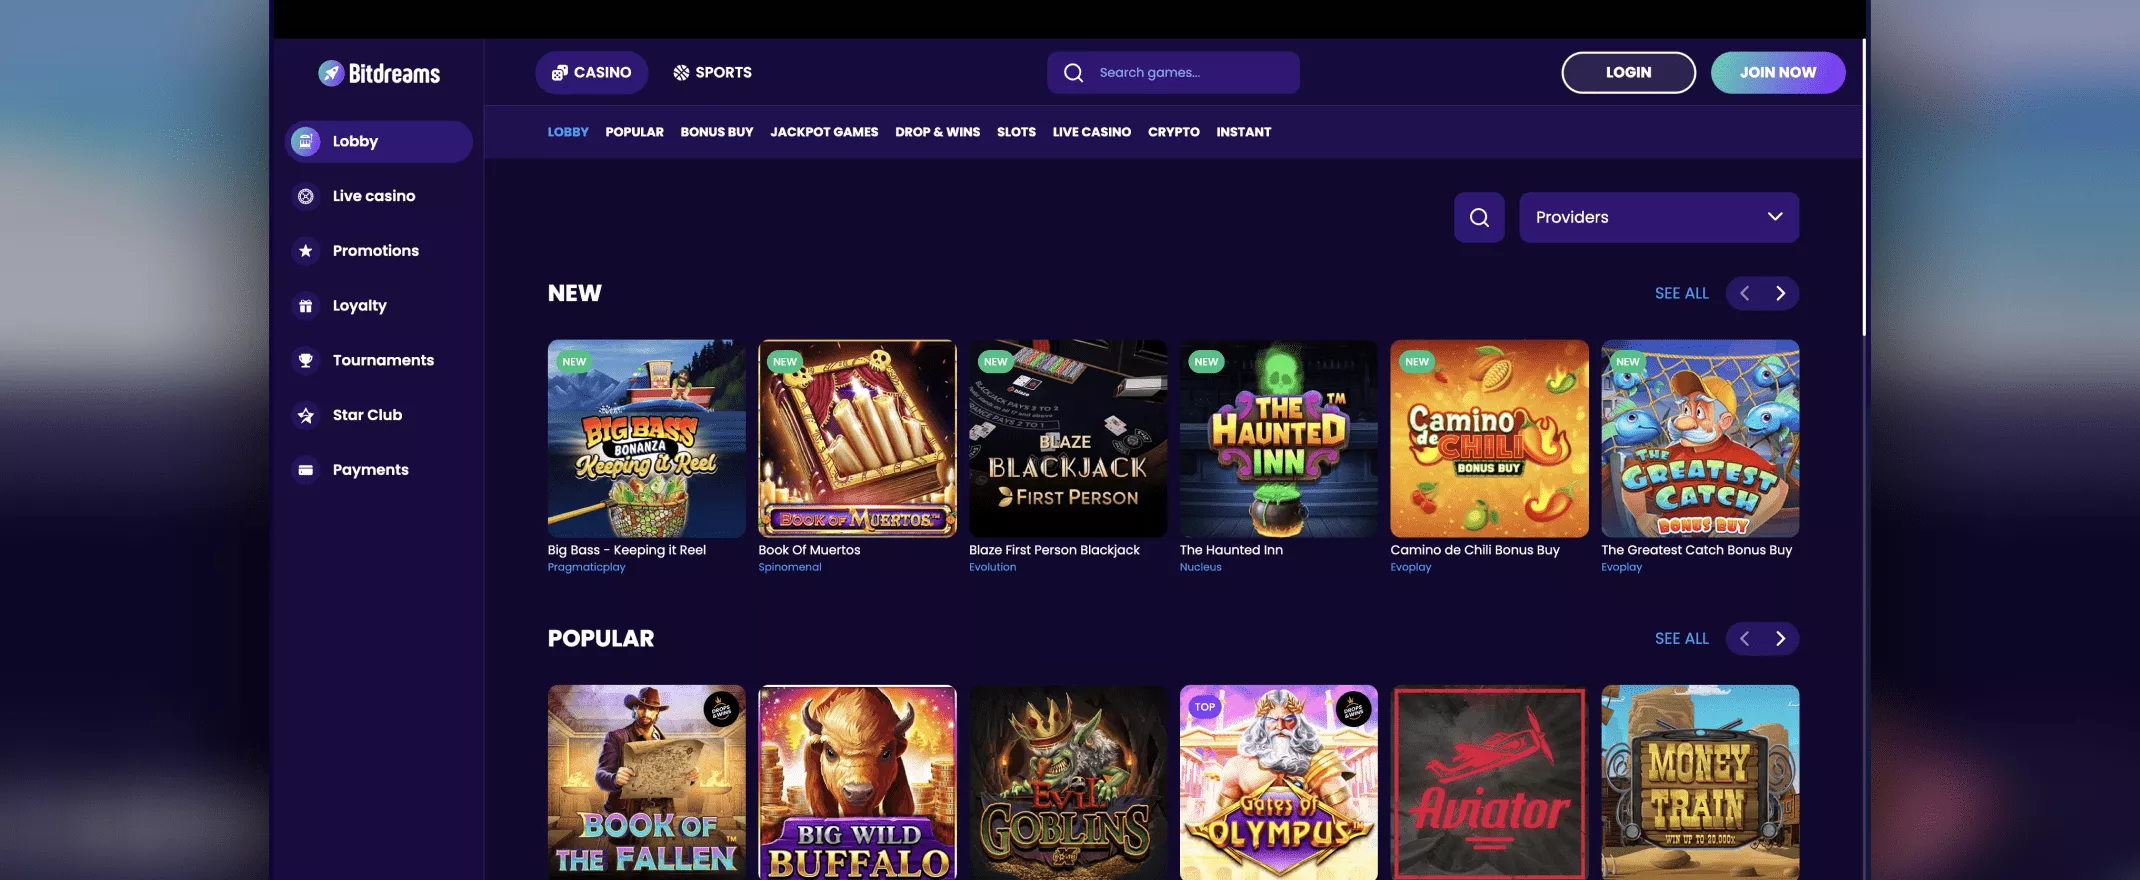Click the Spinomenal provider link
2140x880 pixels.
790,567
